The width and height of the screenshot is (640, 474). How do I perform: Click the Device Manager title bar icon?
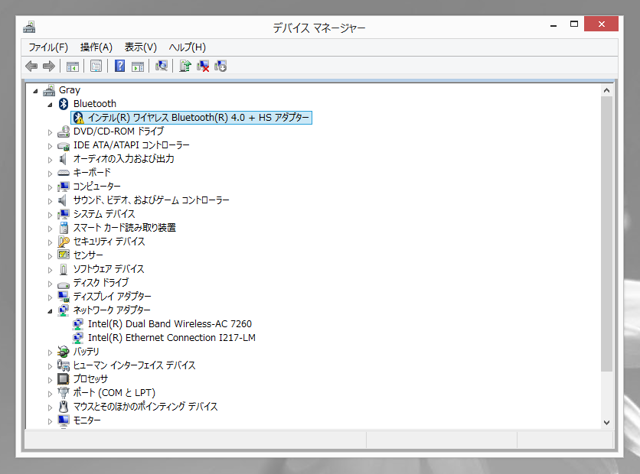tap(29, 27)
